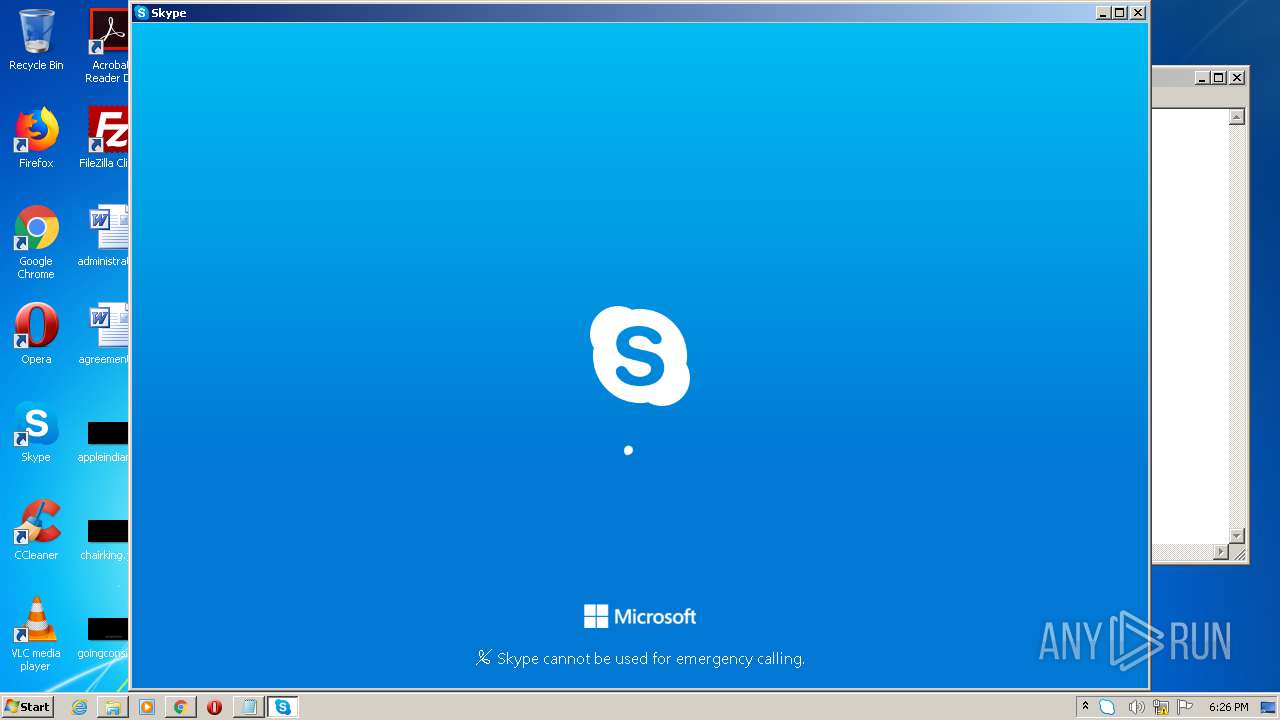Screen dimensions: 1280x720
Task: Click the Chrome taskbar icon
Action: [181, 707]
